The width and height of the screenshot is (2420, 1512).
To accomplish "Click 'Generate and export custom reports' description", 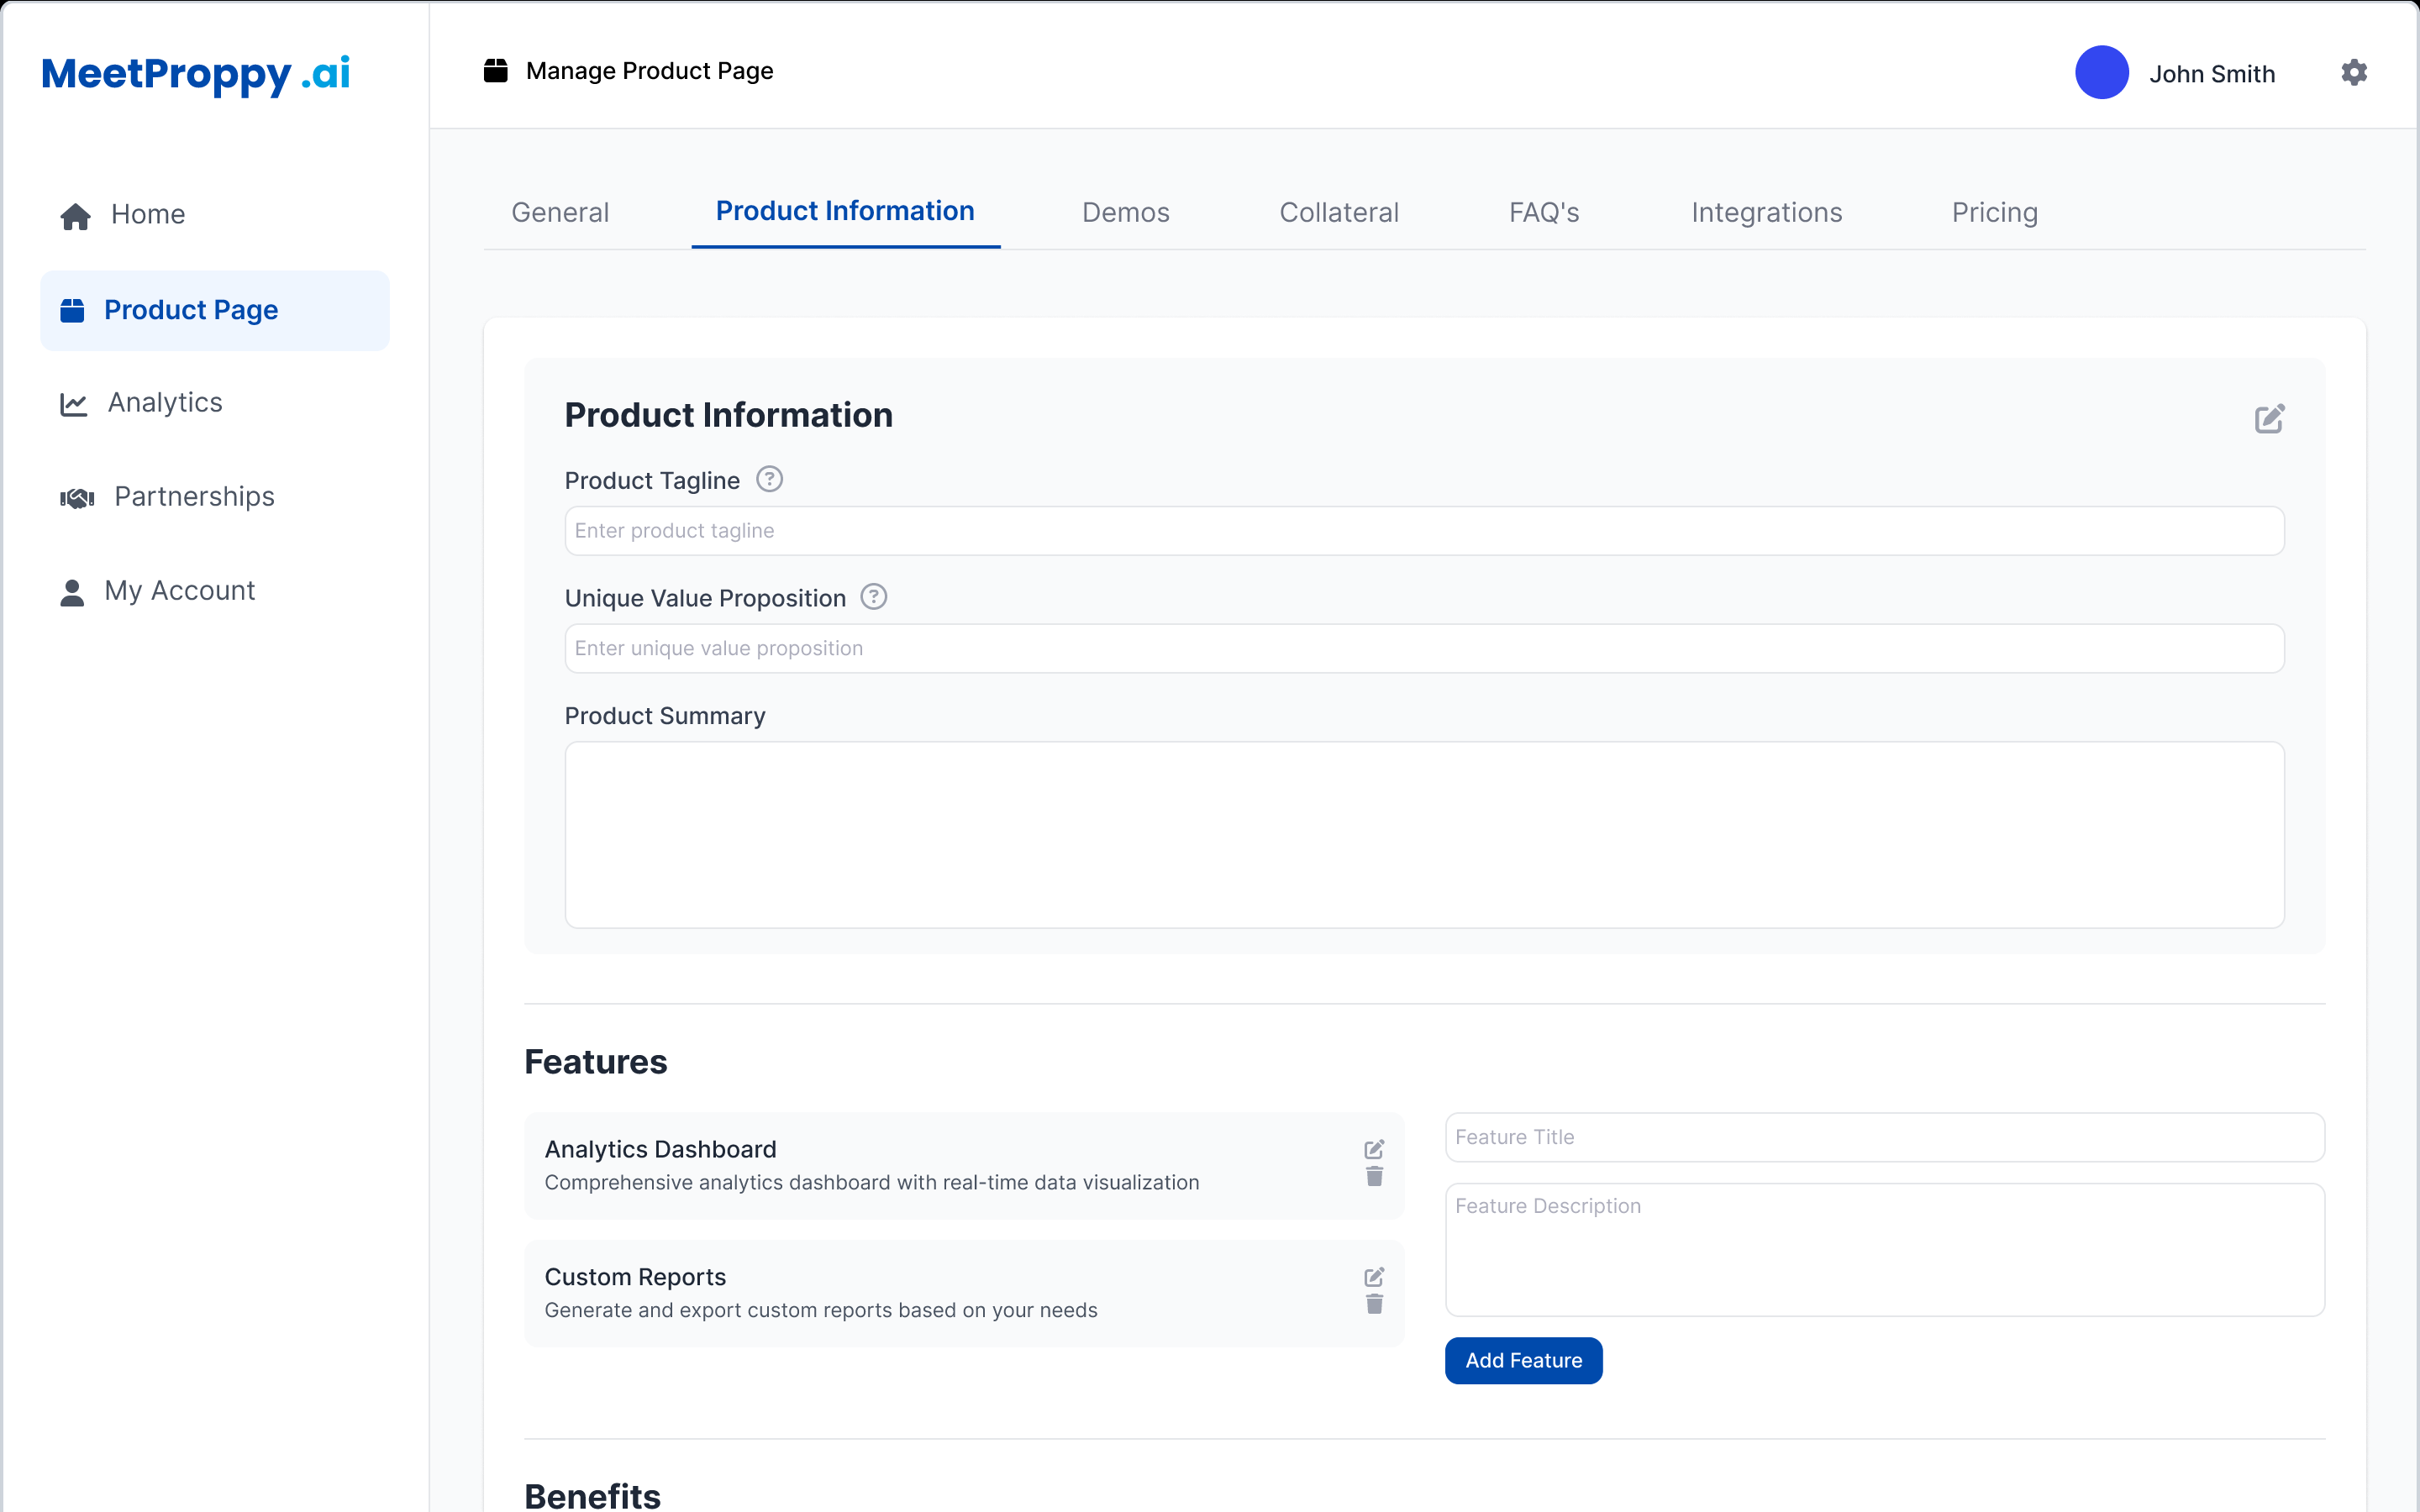I will pos(820,1310).
